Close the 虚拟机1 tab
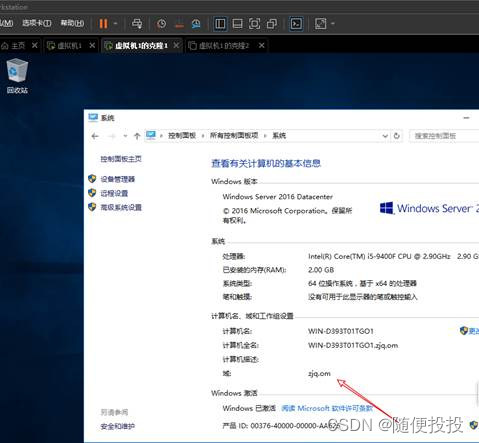The width and height of the screenshot is (479, 443). tap(92, 45)
